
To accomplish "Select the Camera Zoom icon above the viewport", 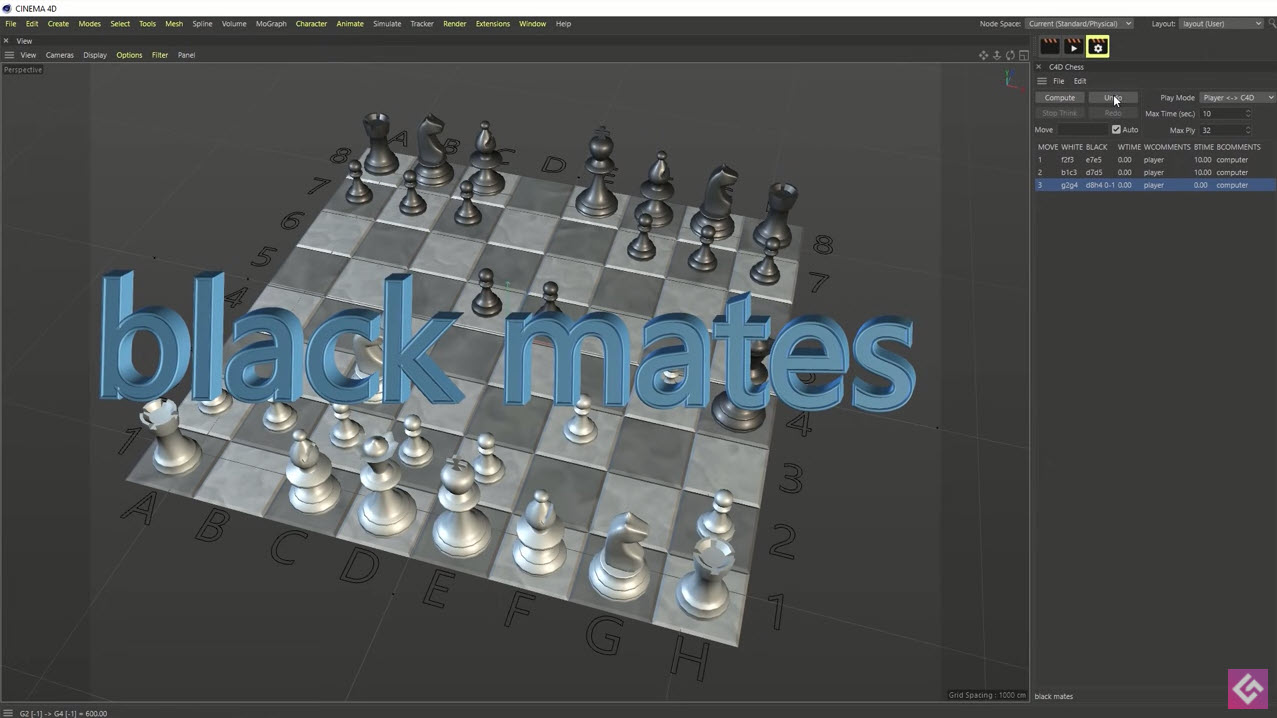I will click(996, 55).
